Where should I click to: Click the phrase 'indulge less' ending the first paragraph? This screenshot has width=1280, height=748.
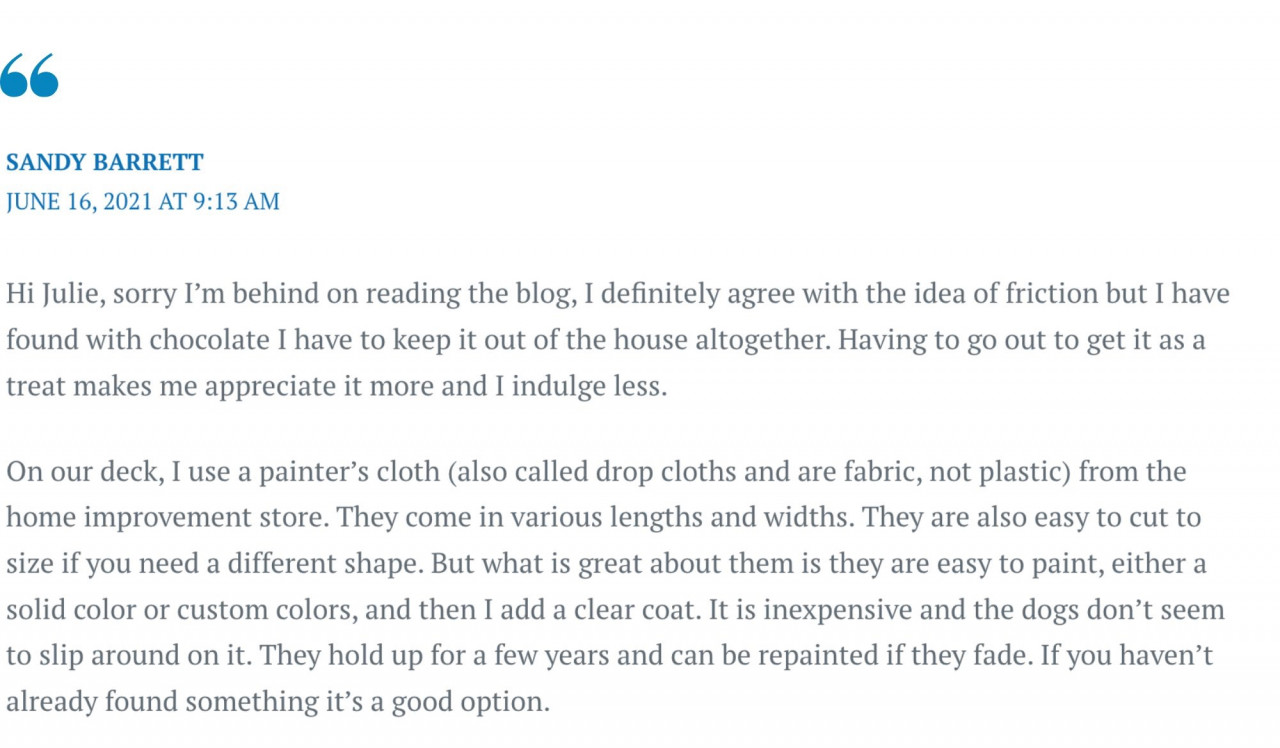[x=588, y=387]
